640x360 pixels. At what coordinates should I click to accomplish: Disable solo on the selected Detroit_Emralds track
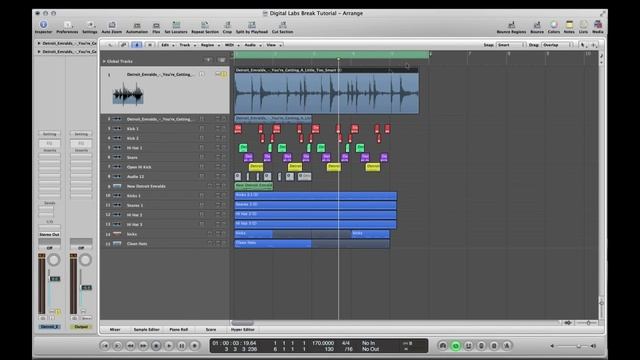pos(224,74)
